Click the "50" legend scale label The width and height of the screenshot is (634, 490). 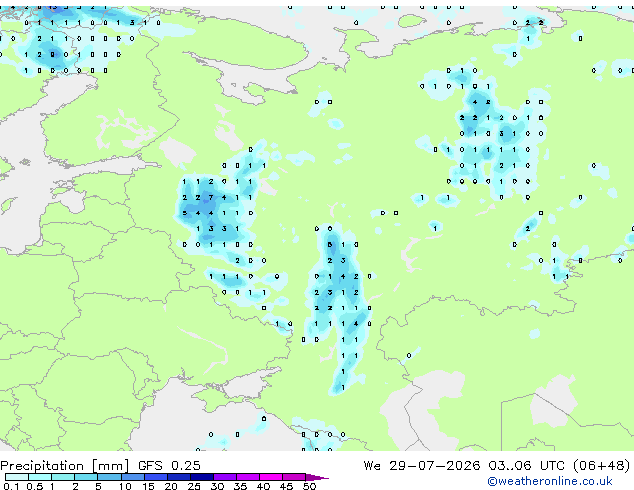coord(309,486)
